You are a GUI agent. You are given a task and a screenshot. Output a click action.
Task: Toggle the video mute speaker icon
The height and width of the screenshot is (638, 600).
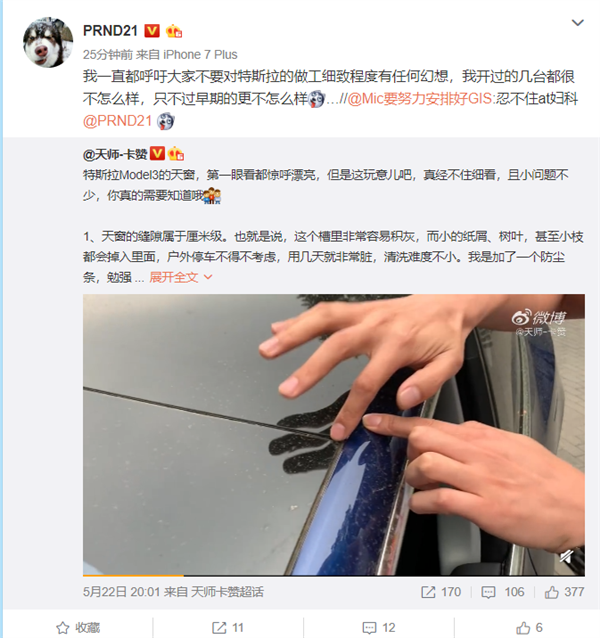[567, 556]
